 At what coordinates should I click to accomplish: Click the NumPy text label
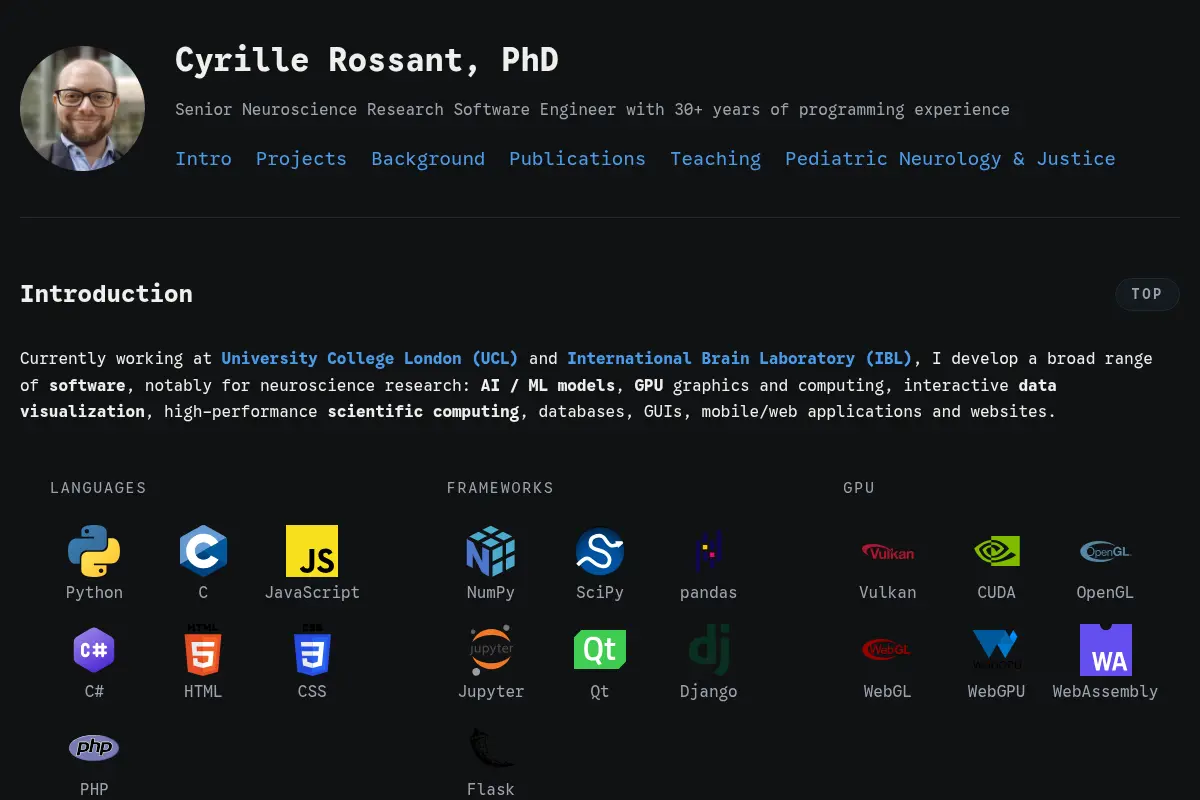point(491,592)
